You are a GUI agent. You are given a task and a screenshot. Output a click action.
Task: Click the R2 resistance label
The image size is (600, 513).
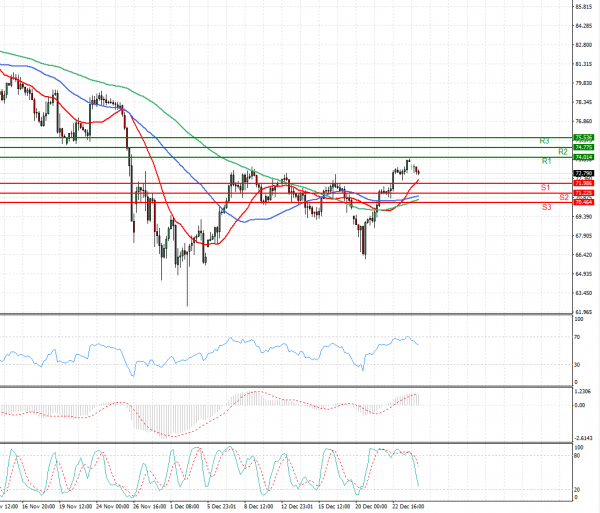(x=562, y=152)
